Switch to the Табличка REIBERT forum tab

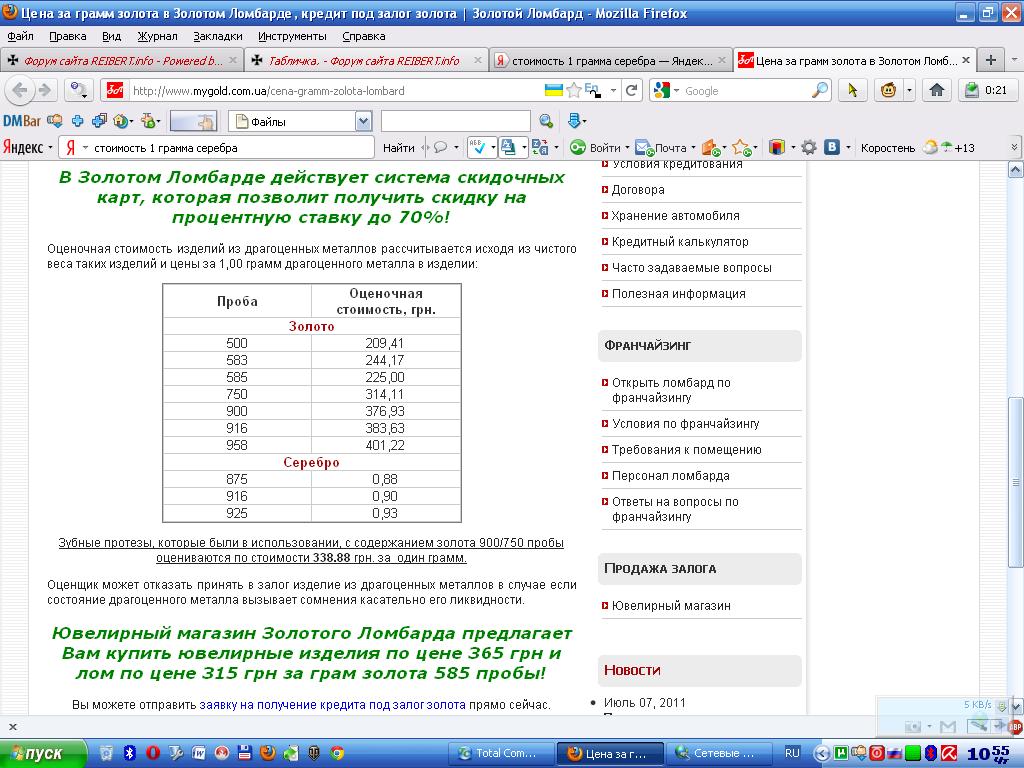pyautogui.click(x=365, y=61)
